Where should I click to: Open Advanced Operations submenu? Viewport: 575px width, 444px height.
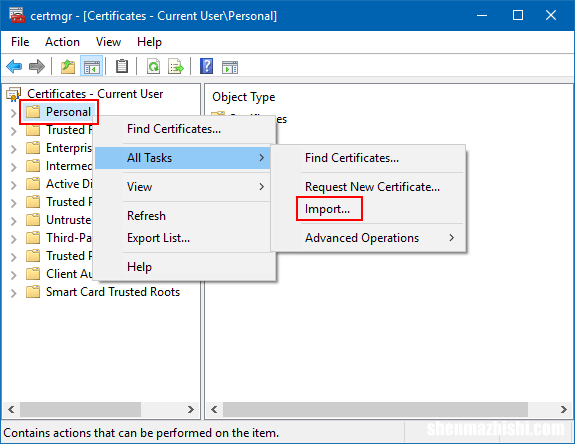coord(380,238)
